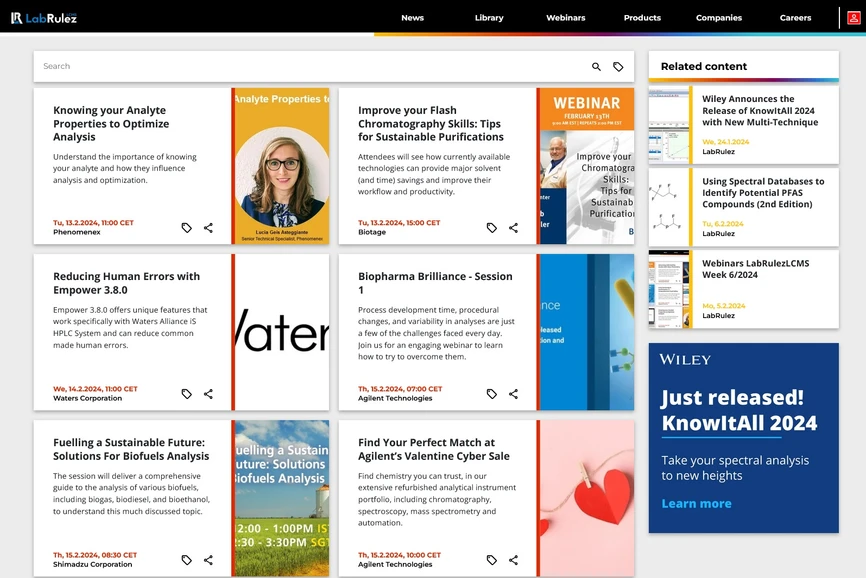This screenshot has height=578, width=866.
Task: Share the Fuelling a Sustainable Future webinar
Action: [208, 560]
